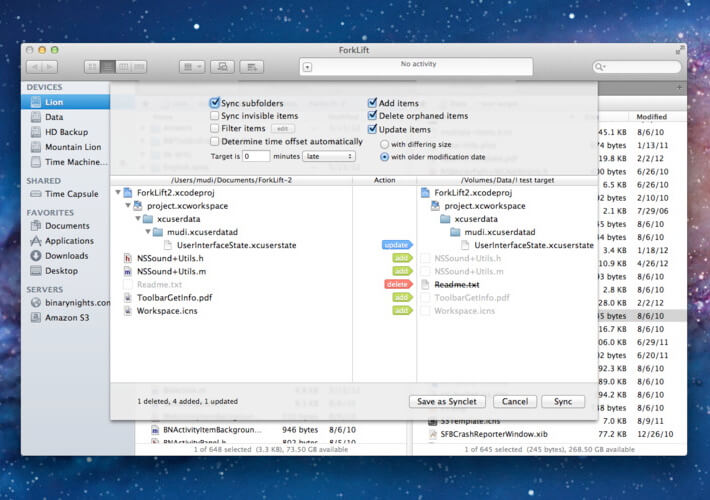Open the Documents favorite
This screenshot has height=500, width=710.
click(65, 226)
